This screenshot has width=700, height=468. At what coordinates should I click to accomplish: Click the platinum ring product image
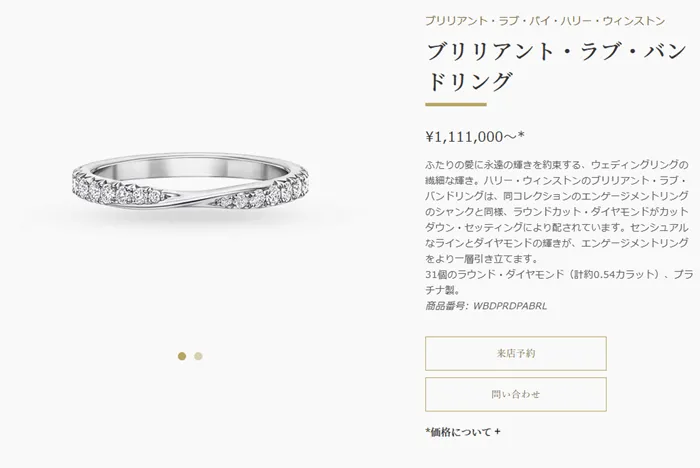190,182
